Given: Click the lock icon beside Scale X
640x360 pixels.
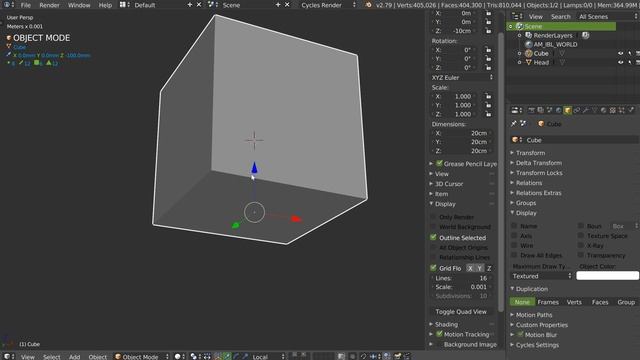Looking at the screenshot, I should coord(488,96).
